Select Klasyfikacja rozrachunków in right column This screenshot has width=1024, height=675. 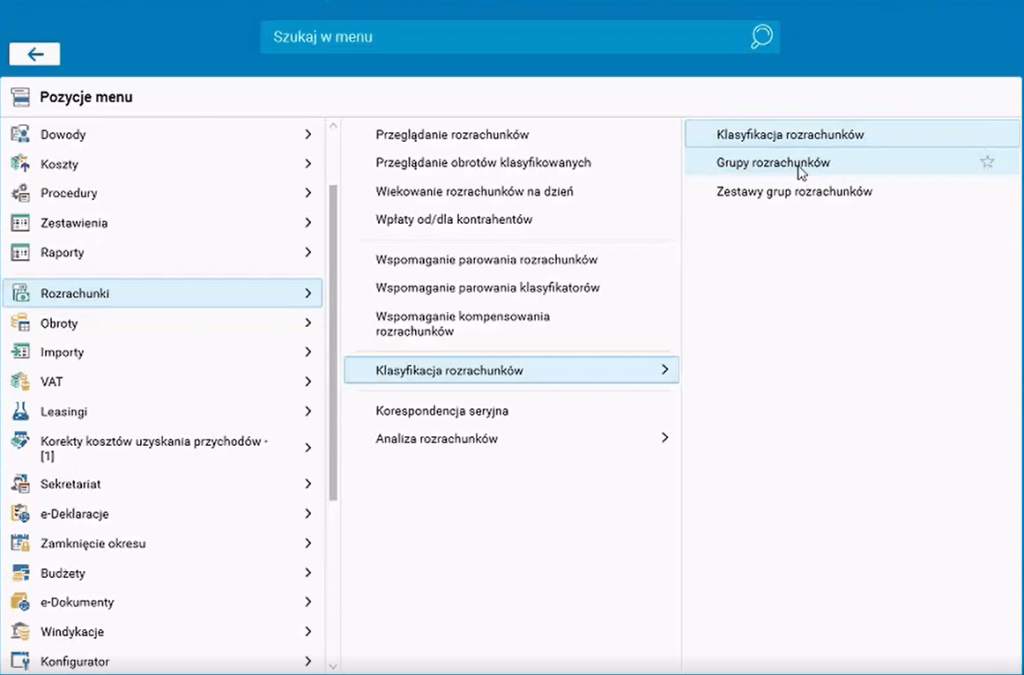[852, 134]
